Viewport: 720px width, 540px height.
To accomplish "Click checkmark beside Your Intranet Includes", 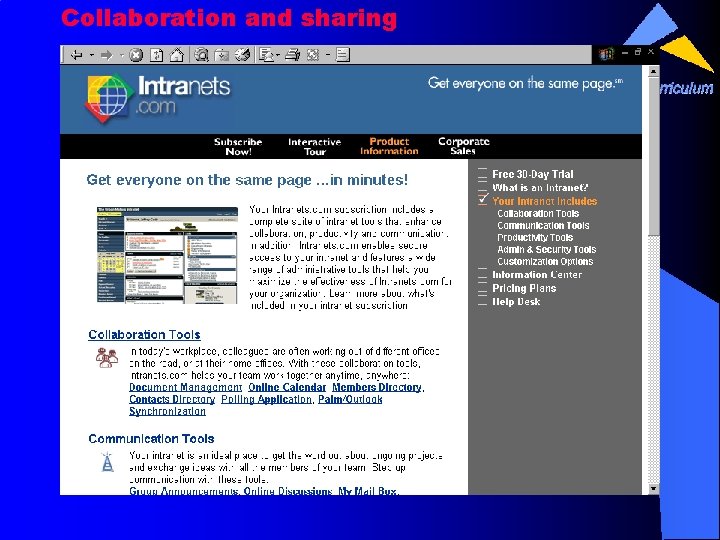I will tap(483, 199).
